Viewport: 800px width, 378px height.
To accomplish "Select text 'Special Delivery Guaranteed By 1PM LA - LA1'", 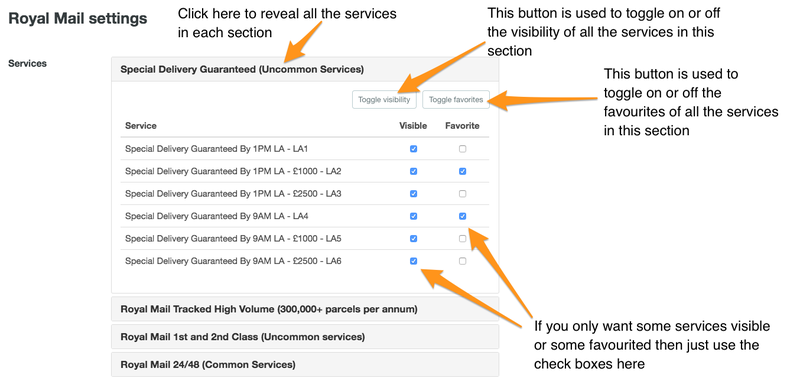I will coord(217,149).
